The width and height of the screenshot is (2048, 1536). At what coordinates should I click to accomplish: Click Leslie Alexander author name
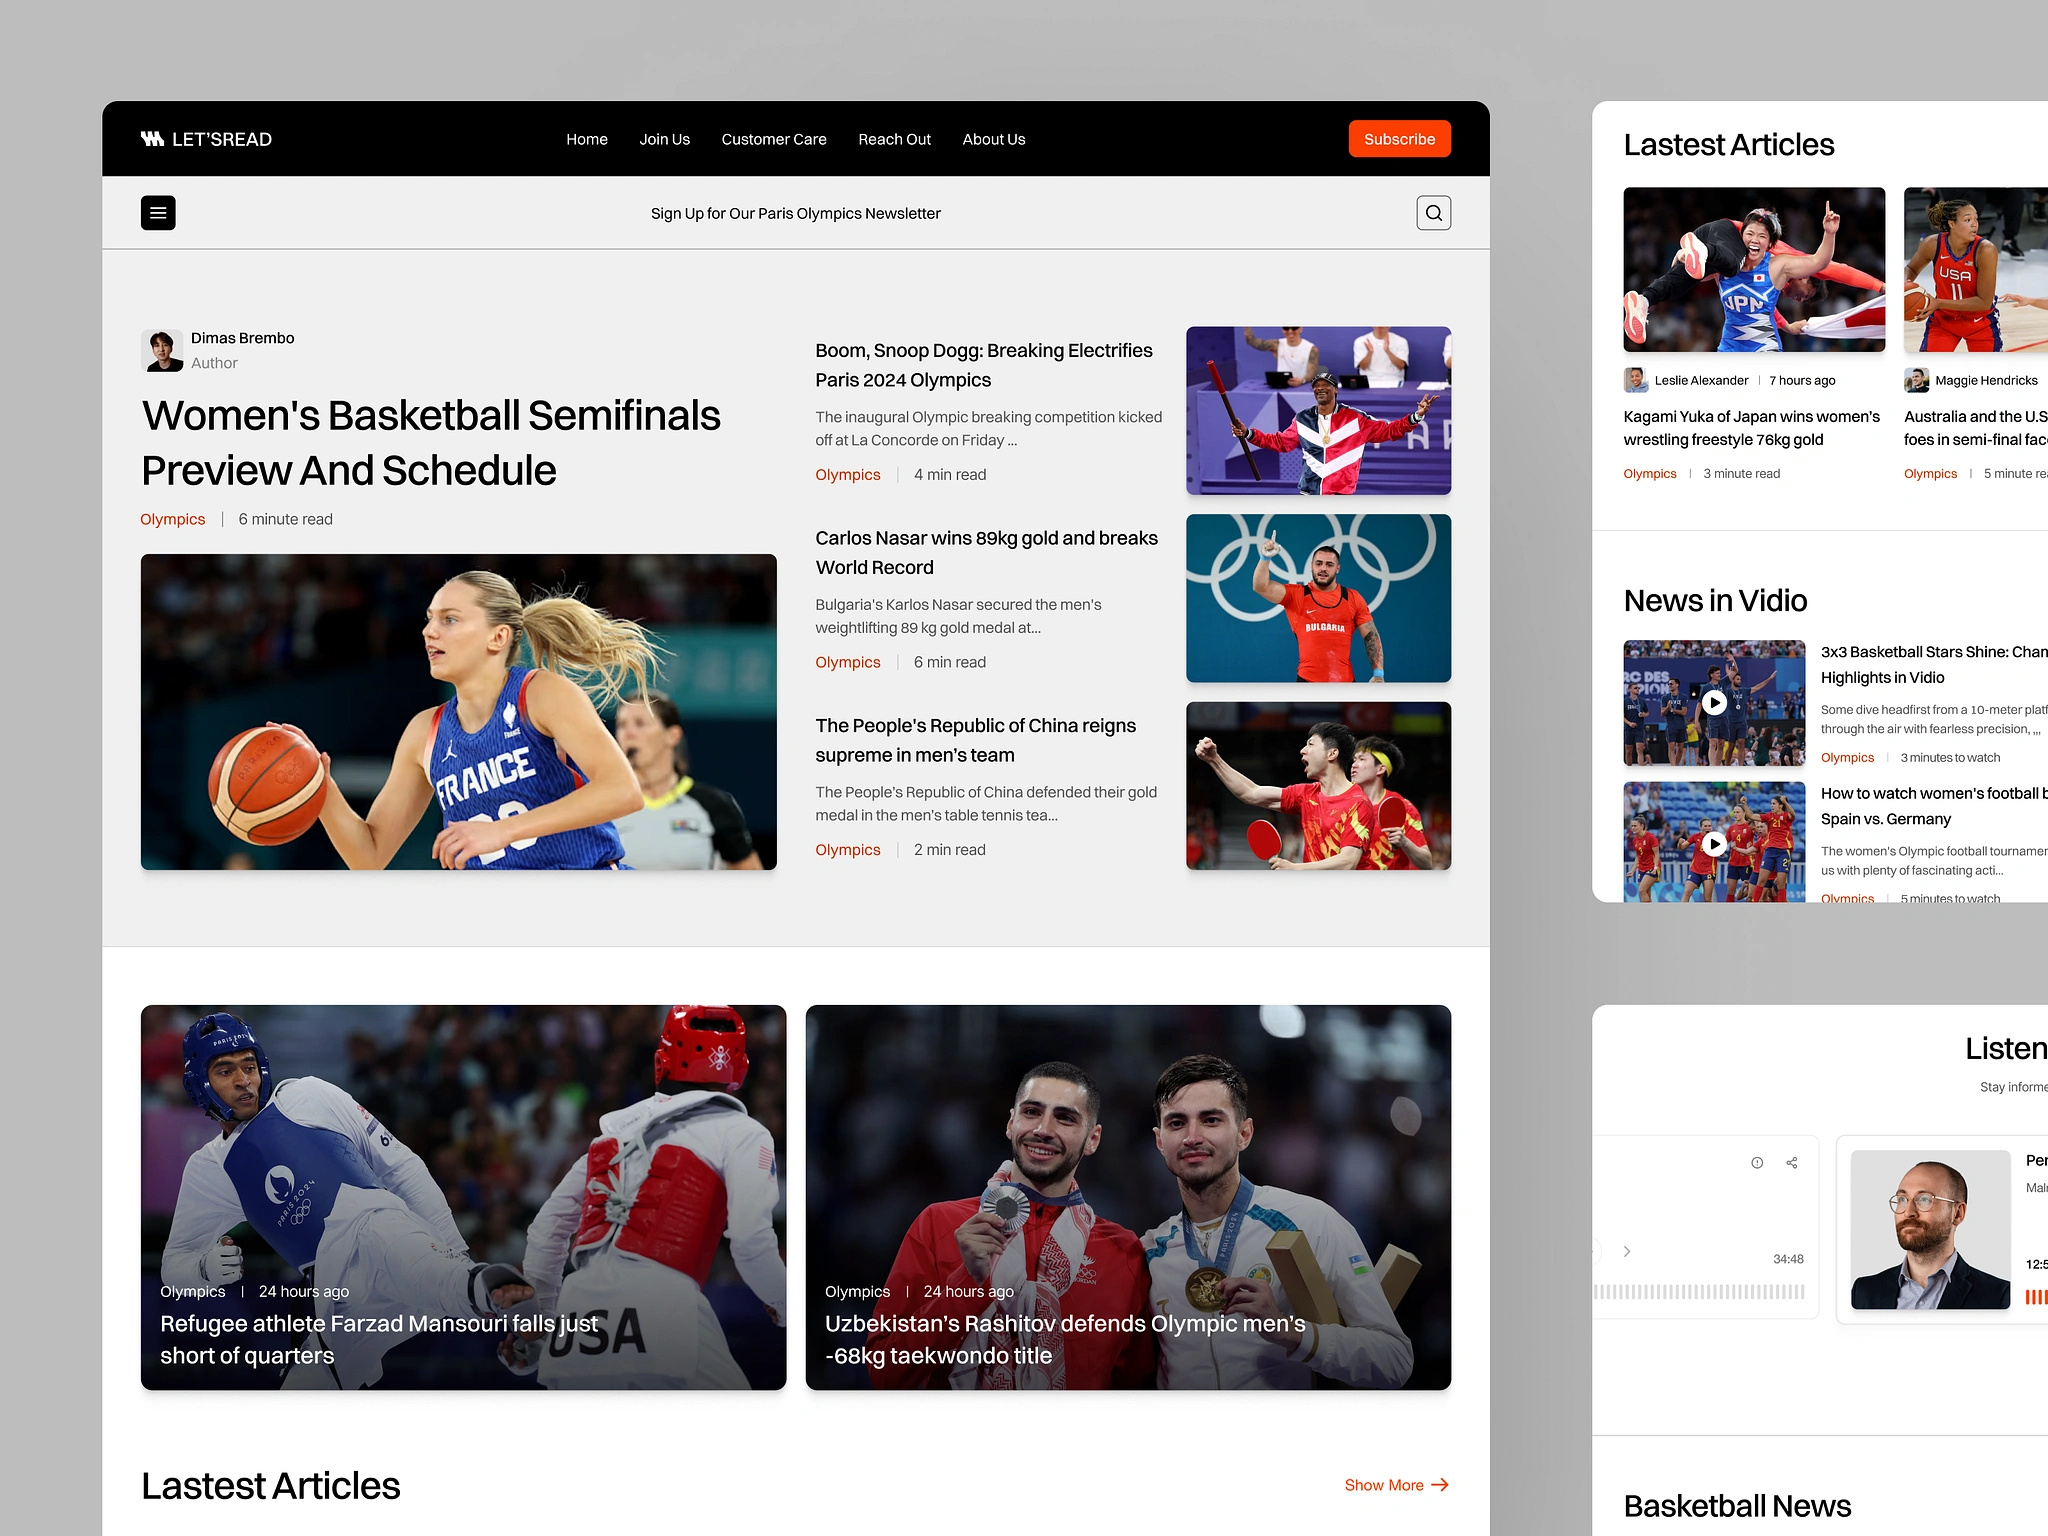tap(1701, 380)
